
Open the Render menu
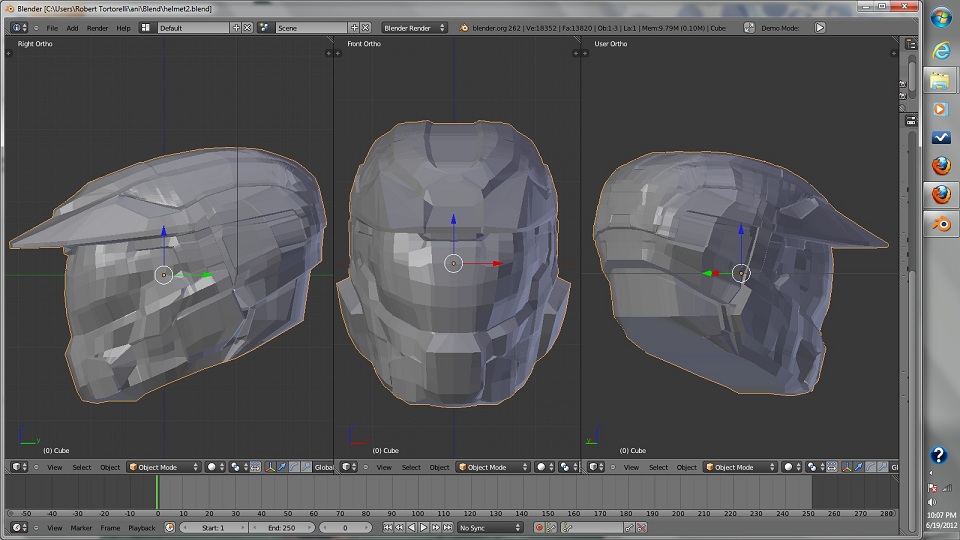coord(97,28)
